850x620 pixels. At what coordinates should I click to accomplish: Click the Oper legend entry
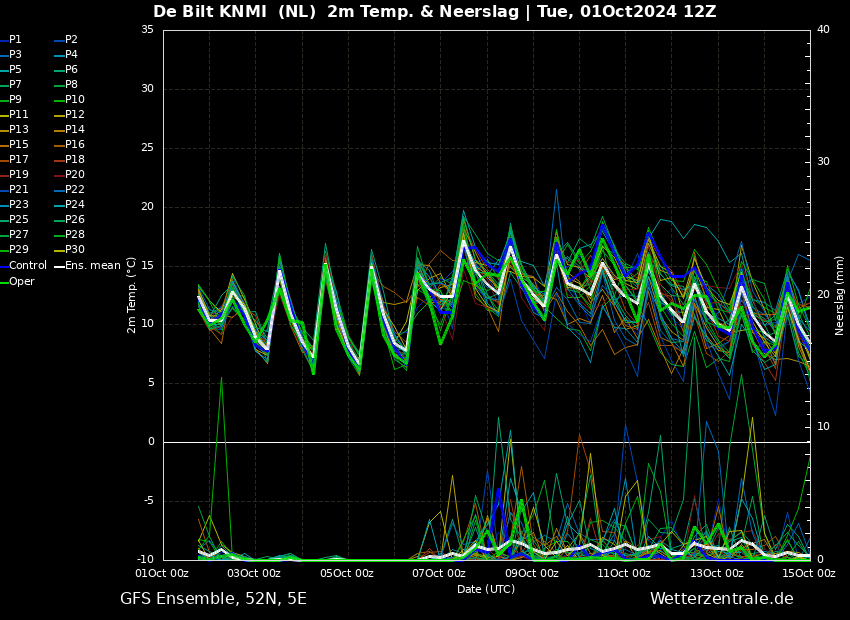[x=21, y=282]
